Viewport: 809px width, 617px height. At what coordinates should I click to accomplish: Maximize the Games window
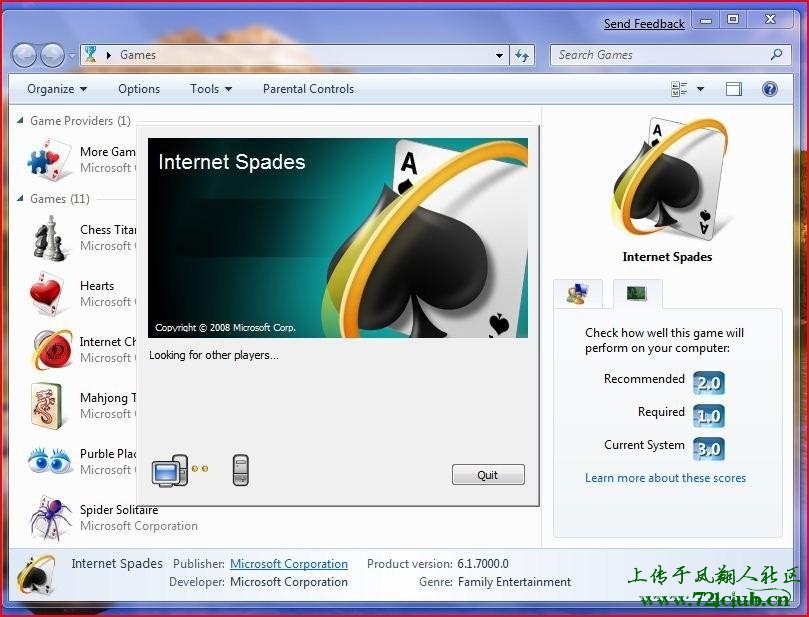pyautogui.click(x=733, y=20)
